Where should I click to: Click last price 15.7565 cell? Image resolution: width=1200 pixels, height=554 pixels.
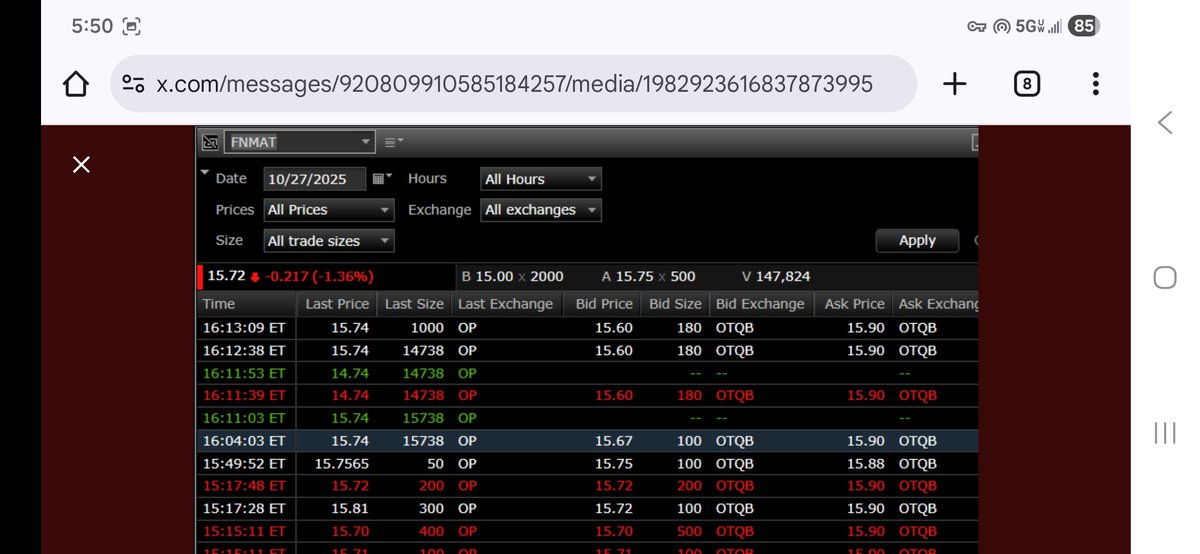pyautogui.click(x=342, y=463)
